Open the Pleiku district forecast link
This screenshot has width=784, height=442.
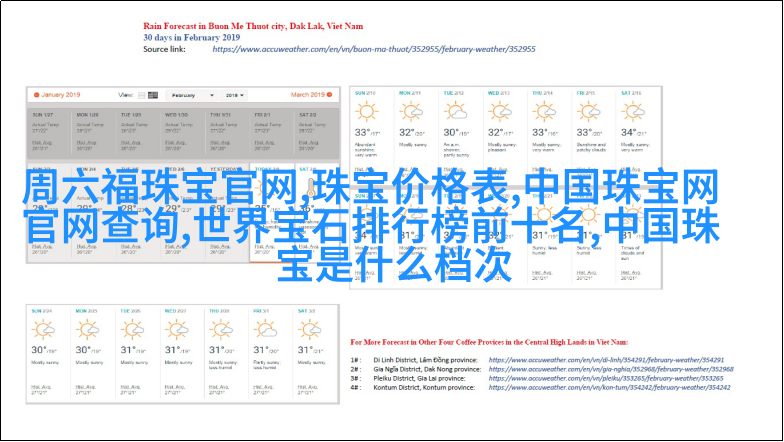[x=606, y=378]
